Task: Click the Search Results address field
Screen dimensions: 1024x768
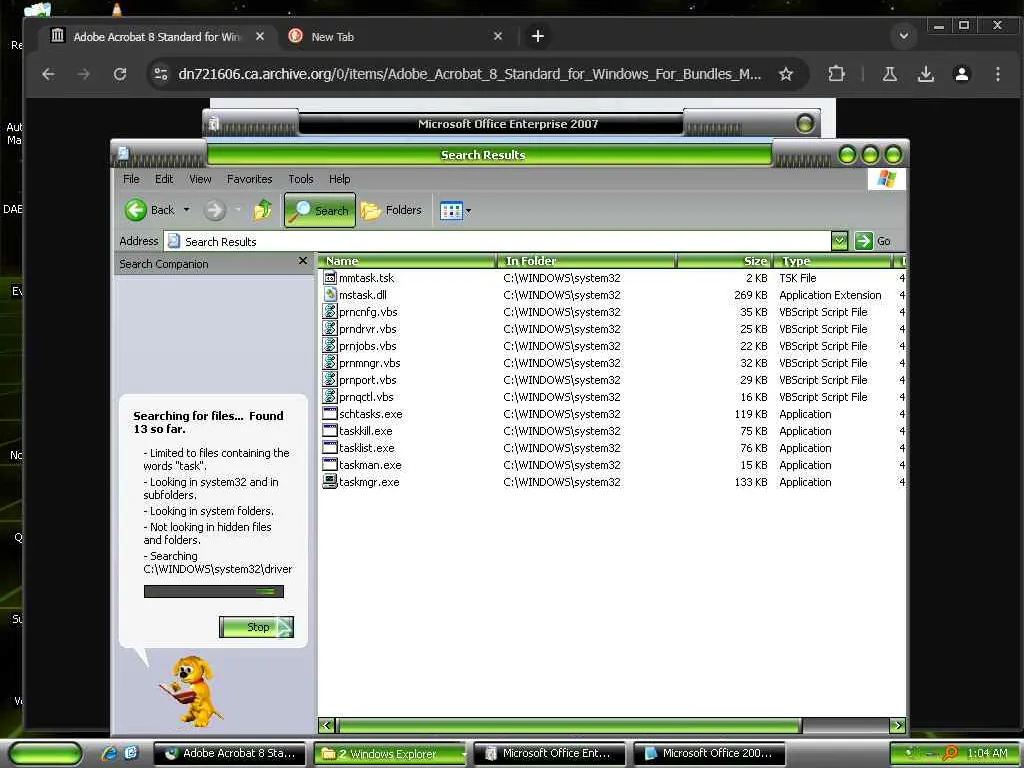Action: pyautogui.click(x=498, y=241)
